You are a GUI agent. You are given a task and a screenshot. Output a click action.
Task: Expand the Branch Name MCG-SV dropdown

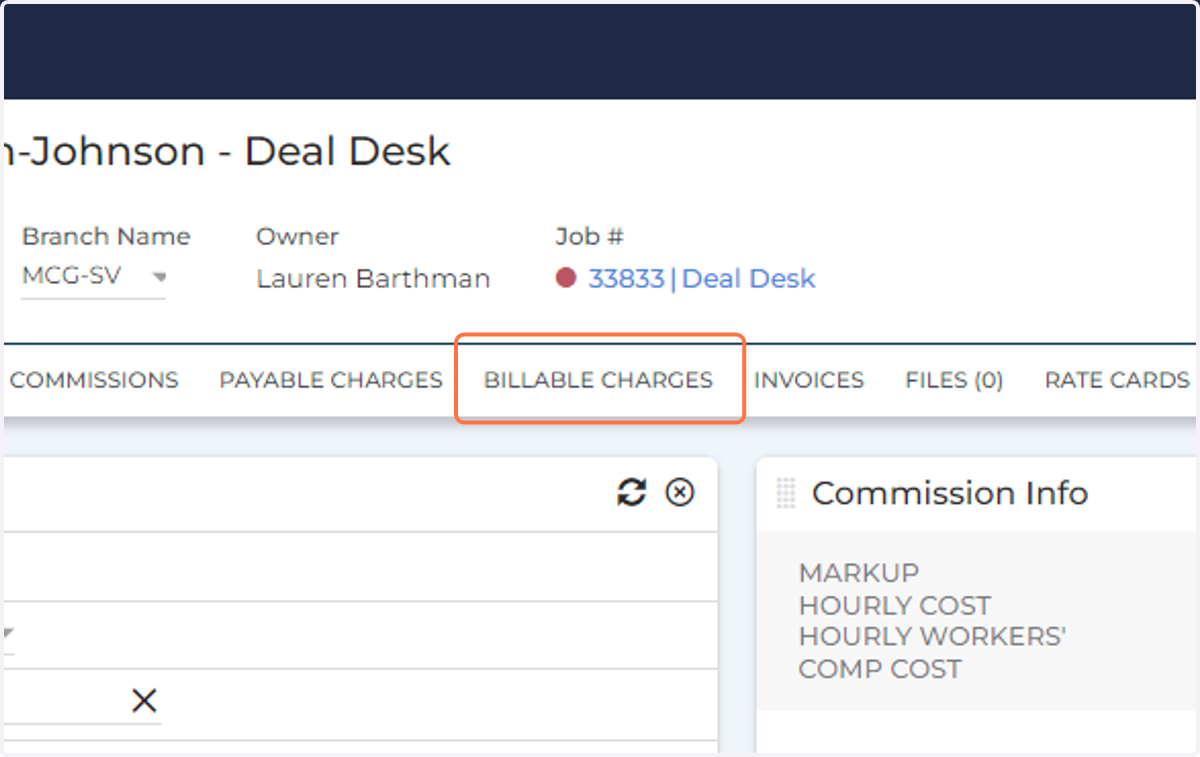[94, 277]
